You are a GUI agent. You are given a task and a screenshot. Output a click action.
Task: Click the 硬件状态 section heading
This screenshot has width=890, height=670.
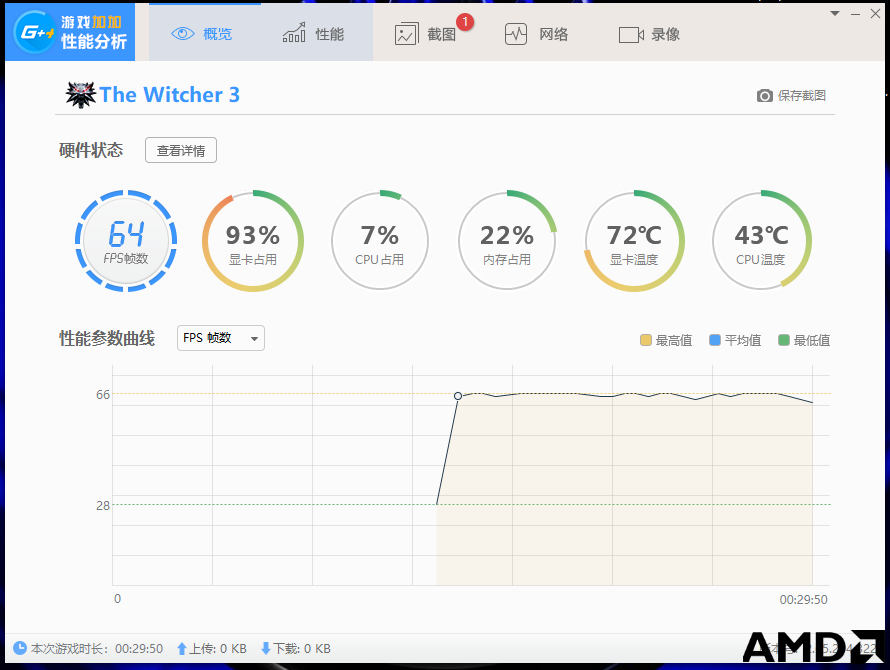(x=91, y=150)
